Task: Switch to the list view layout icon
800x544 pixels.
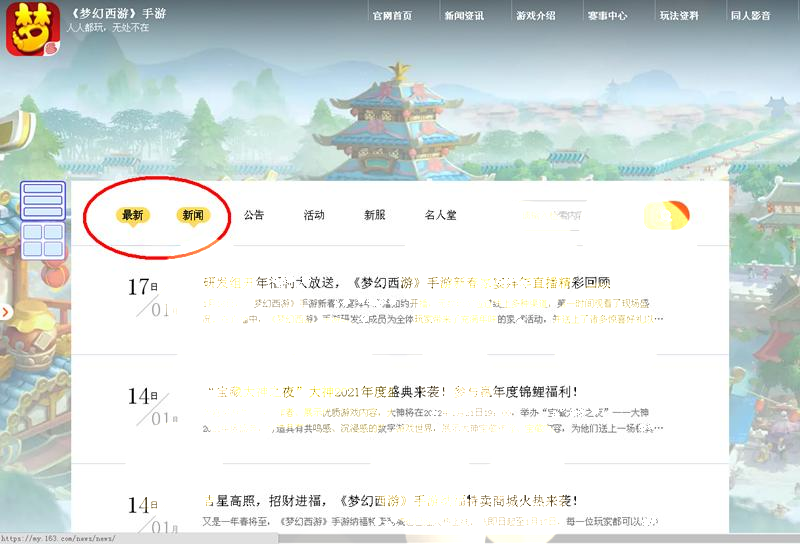Action: coord(43,201)
